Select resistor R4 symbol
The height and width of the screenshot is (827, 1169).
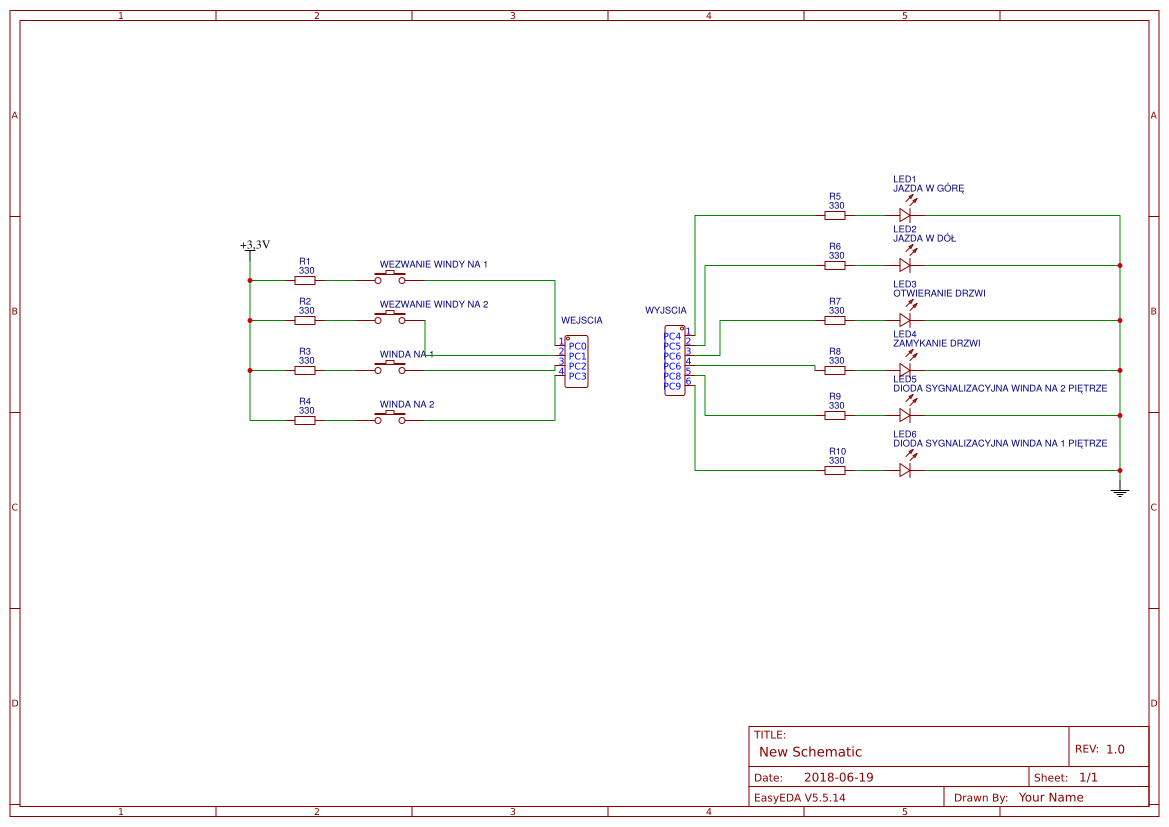click(x=305, y=421)
